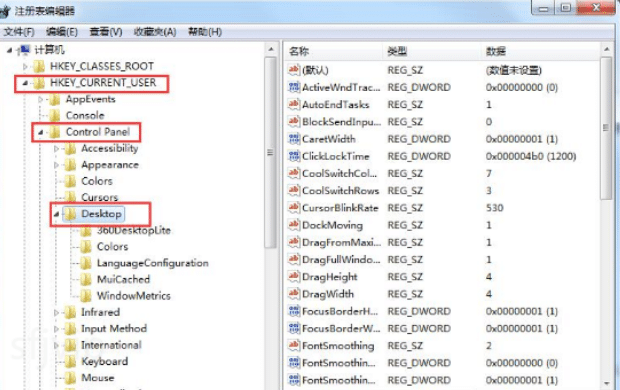Click the 530 data cell

[x=494, y=208]
